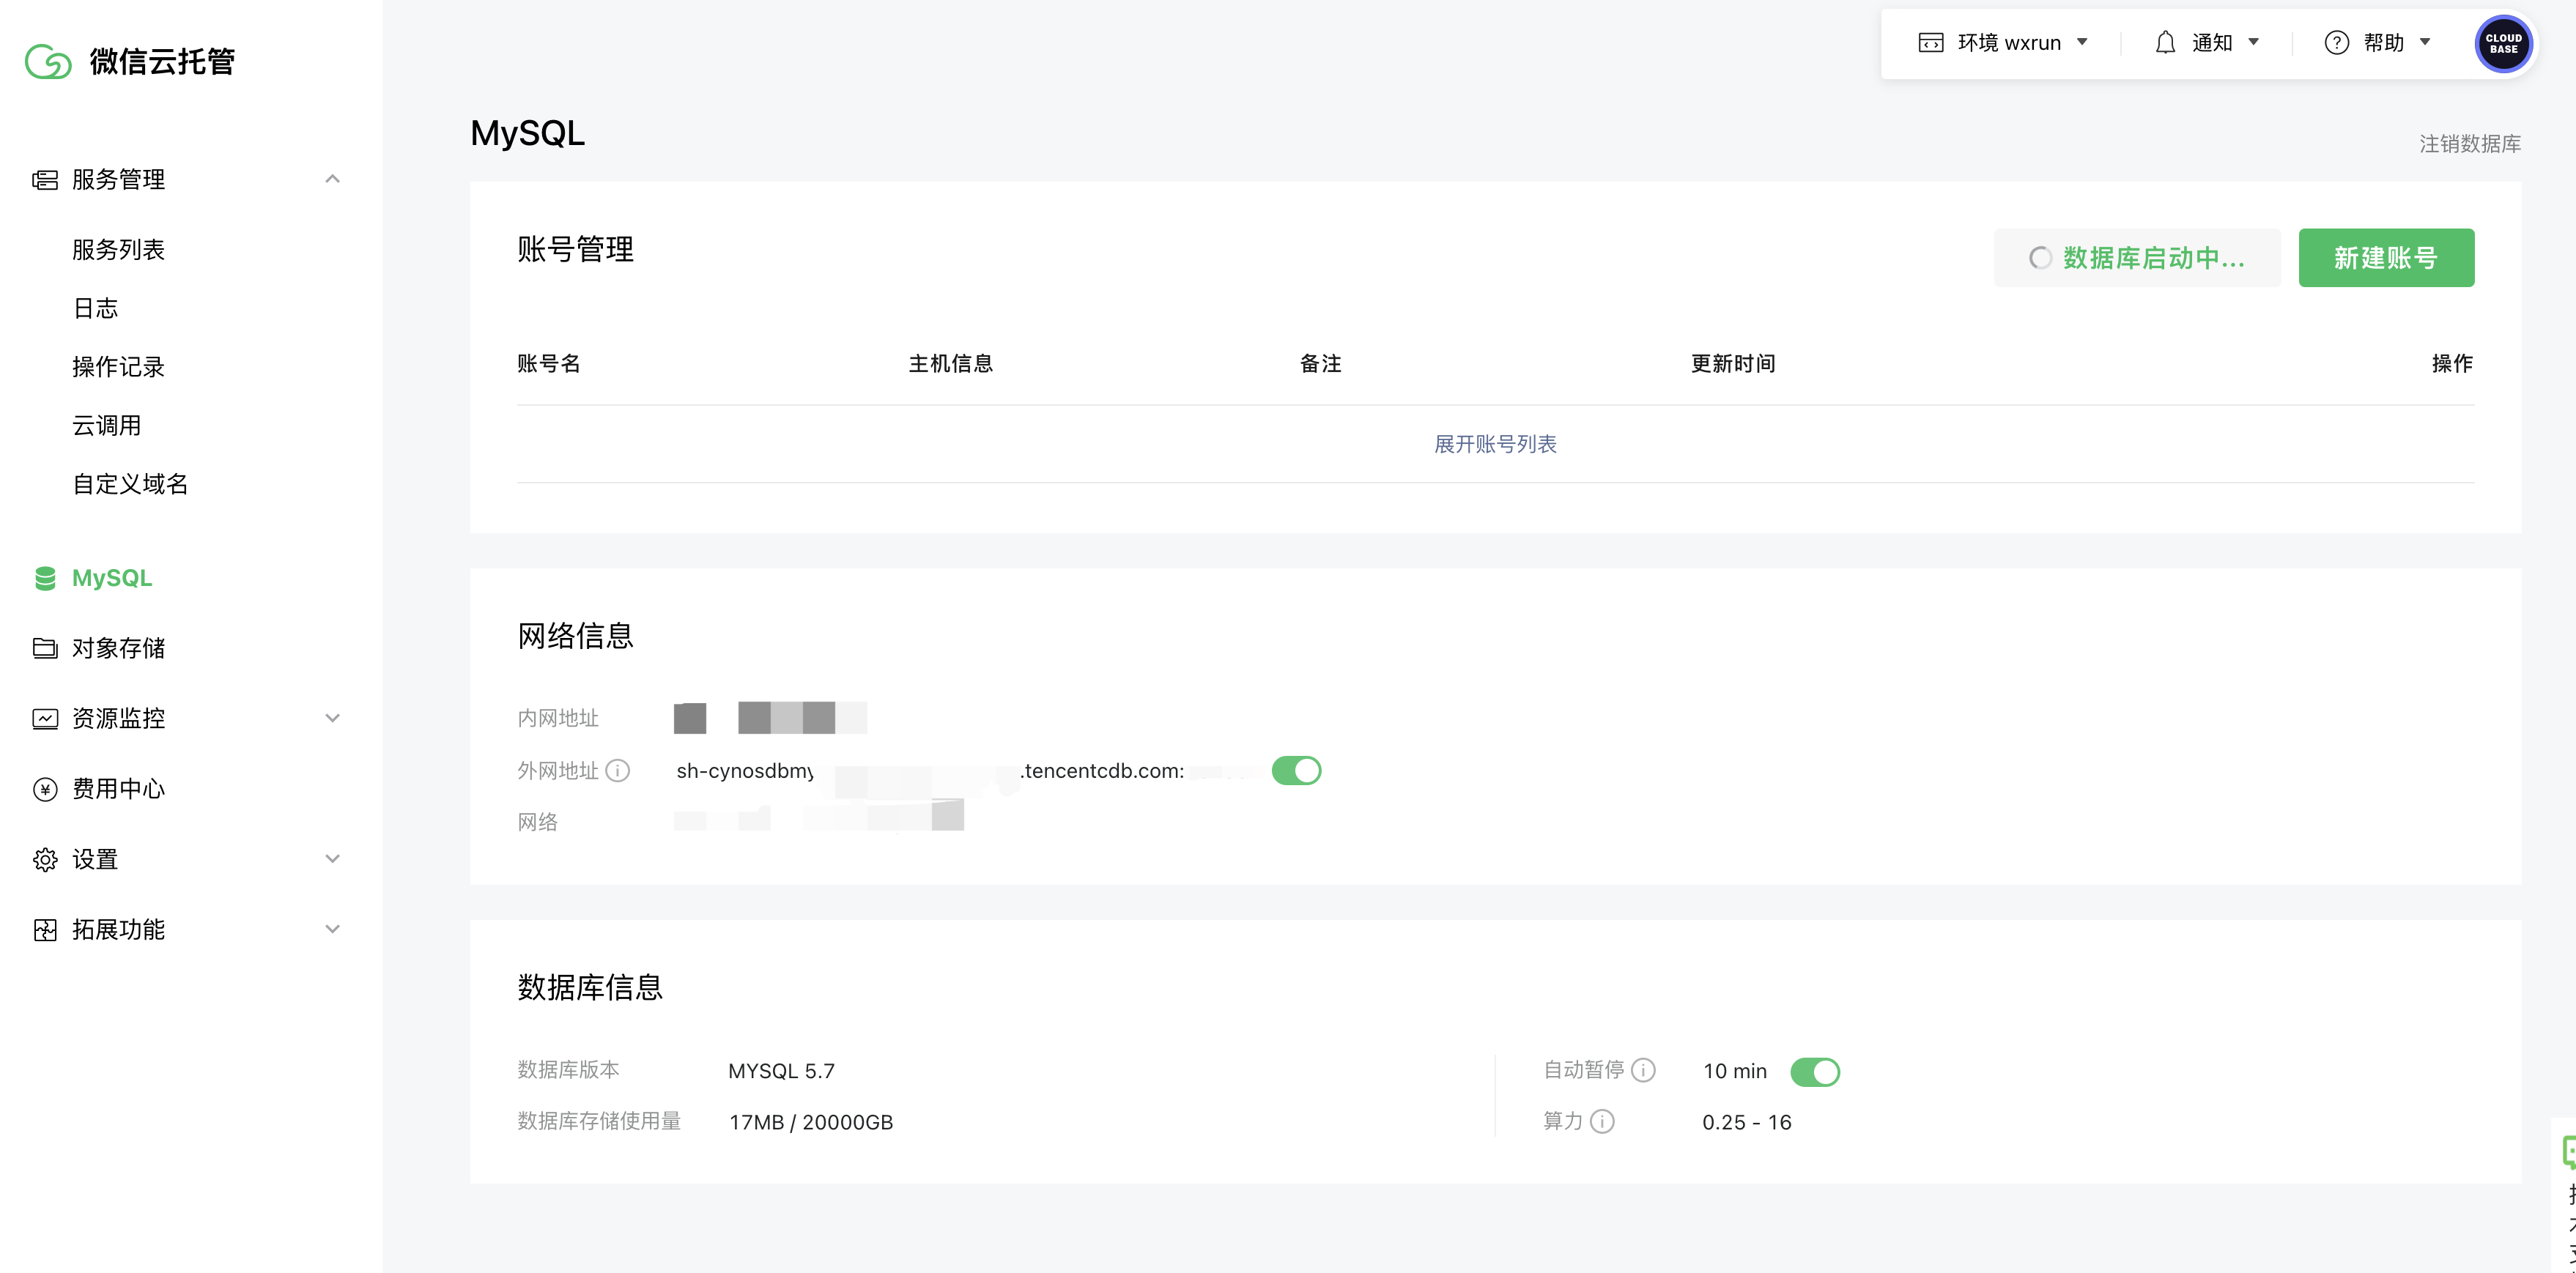Click the WeChat Cloud Hosting logo icon

coord(48,62)
